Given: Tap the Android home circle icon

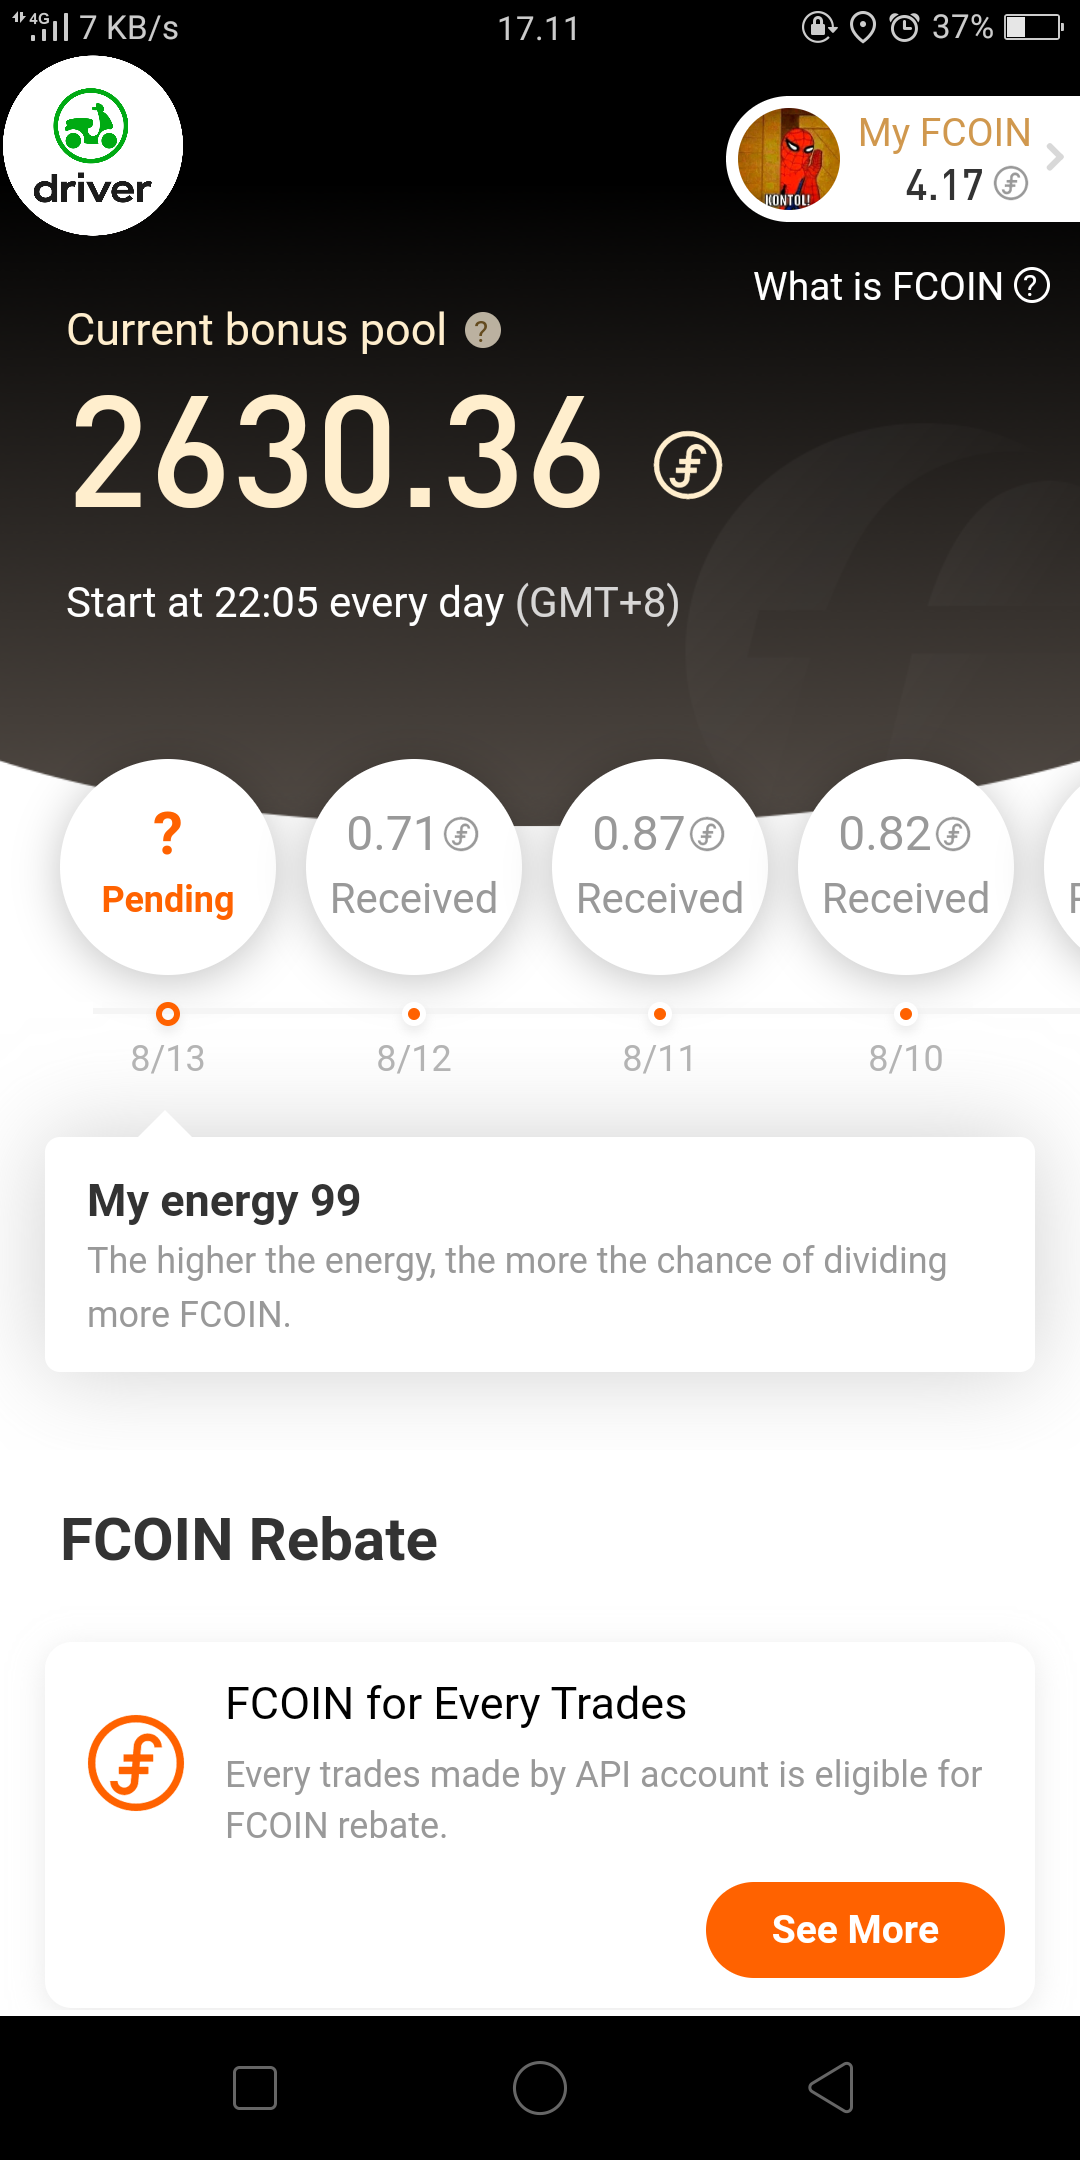Looking at the screenshot, I should pyautogui.click(x=540, y=2088).
